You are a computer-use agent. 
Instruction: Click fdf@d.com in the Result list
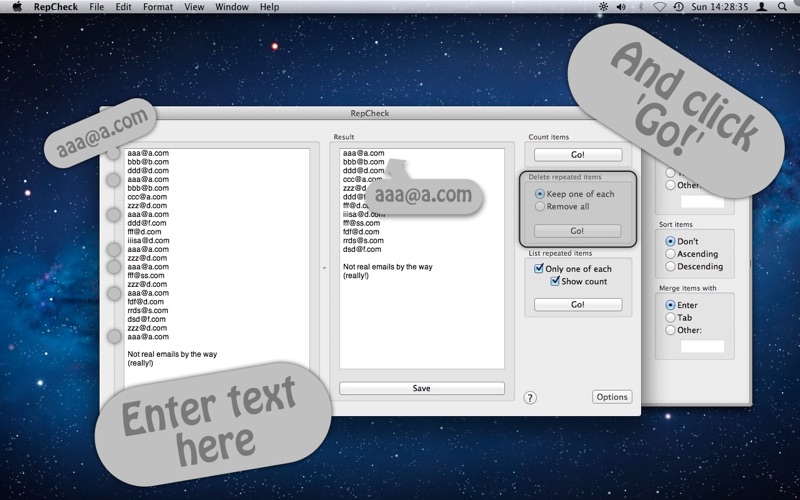(x=361, y=232)
